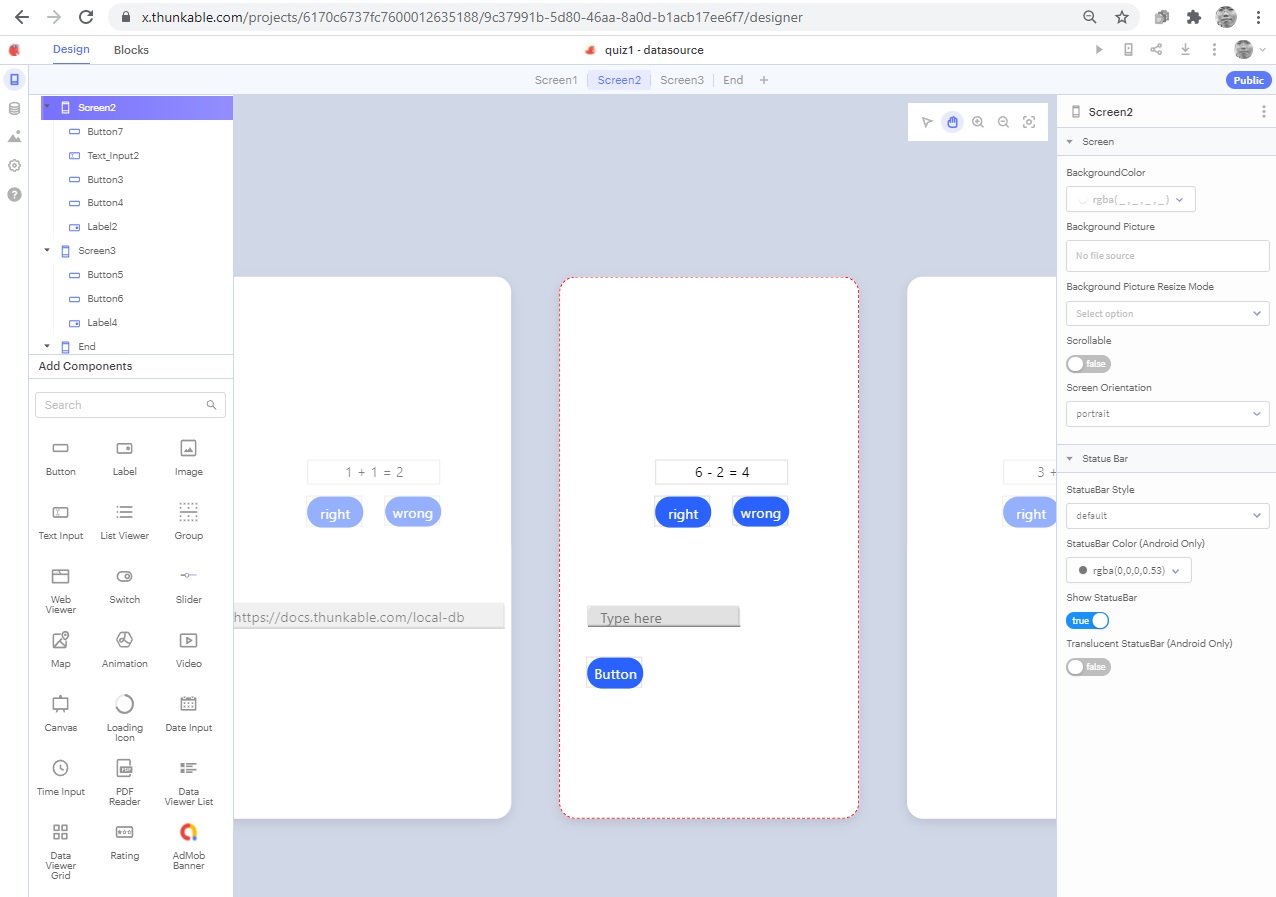The width and height of the screenshot is (1276, 897).
Task: Click the wrong button on Screen2
Action: click(760, 513)
